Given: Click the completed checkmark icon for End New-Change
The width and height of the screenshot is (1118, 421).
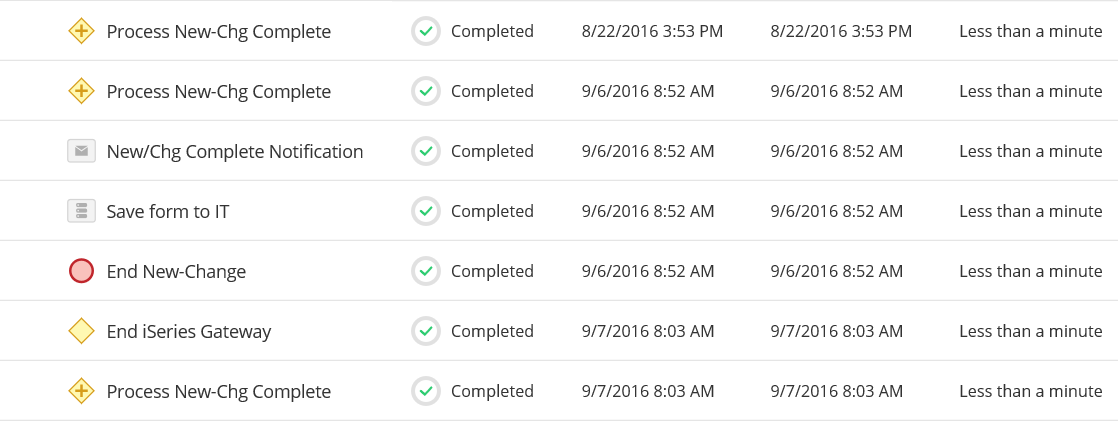Looking at the screenshot, I should pos(426,271).
